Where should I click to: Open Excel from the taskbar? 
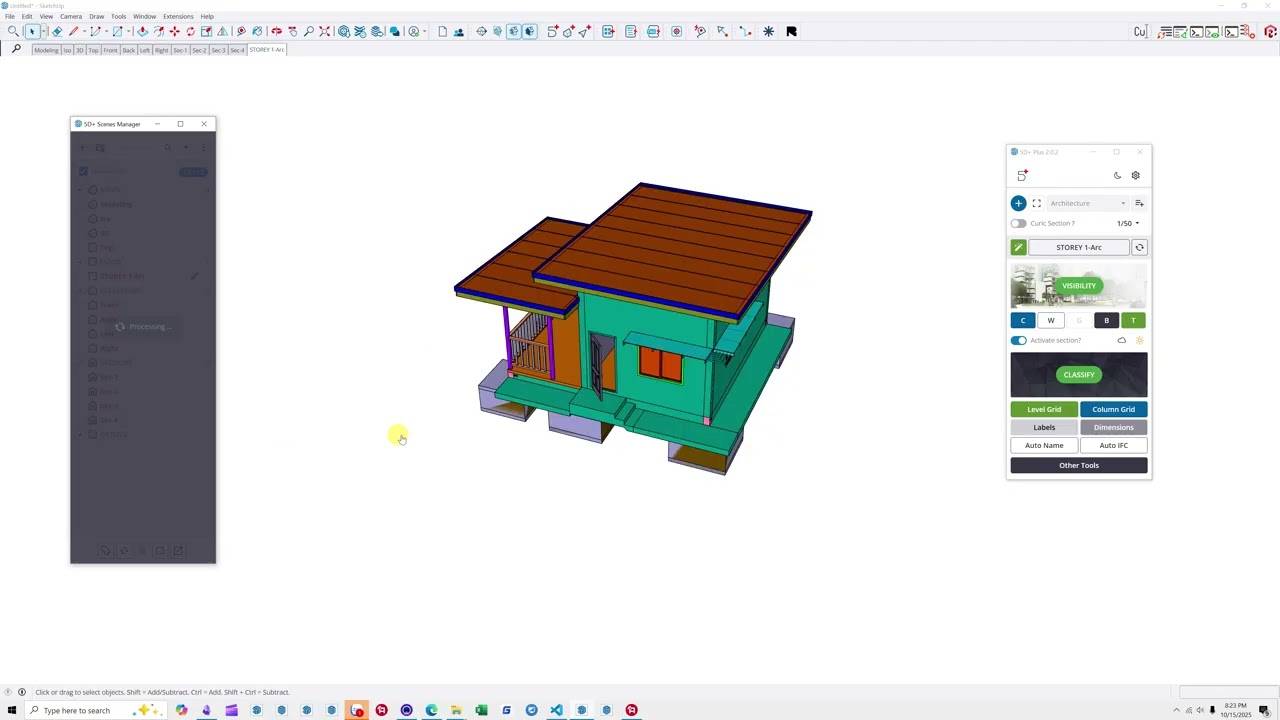coord(481,710)
